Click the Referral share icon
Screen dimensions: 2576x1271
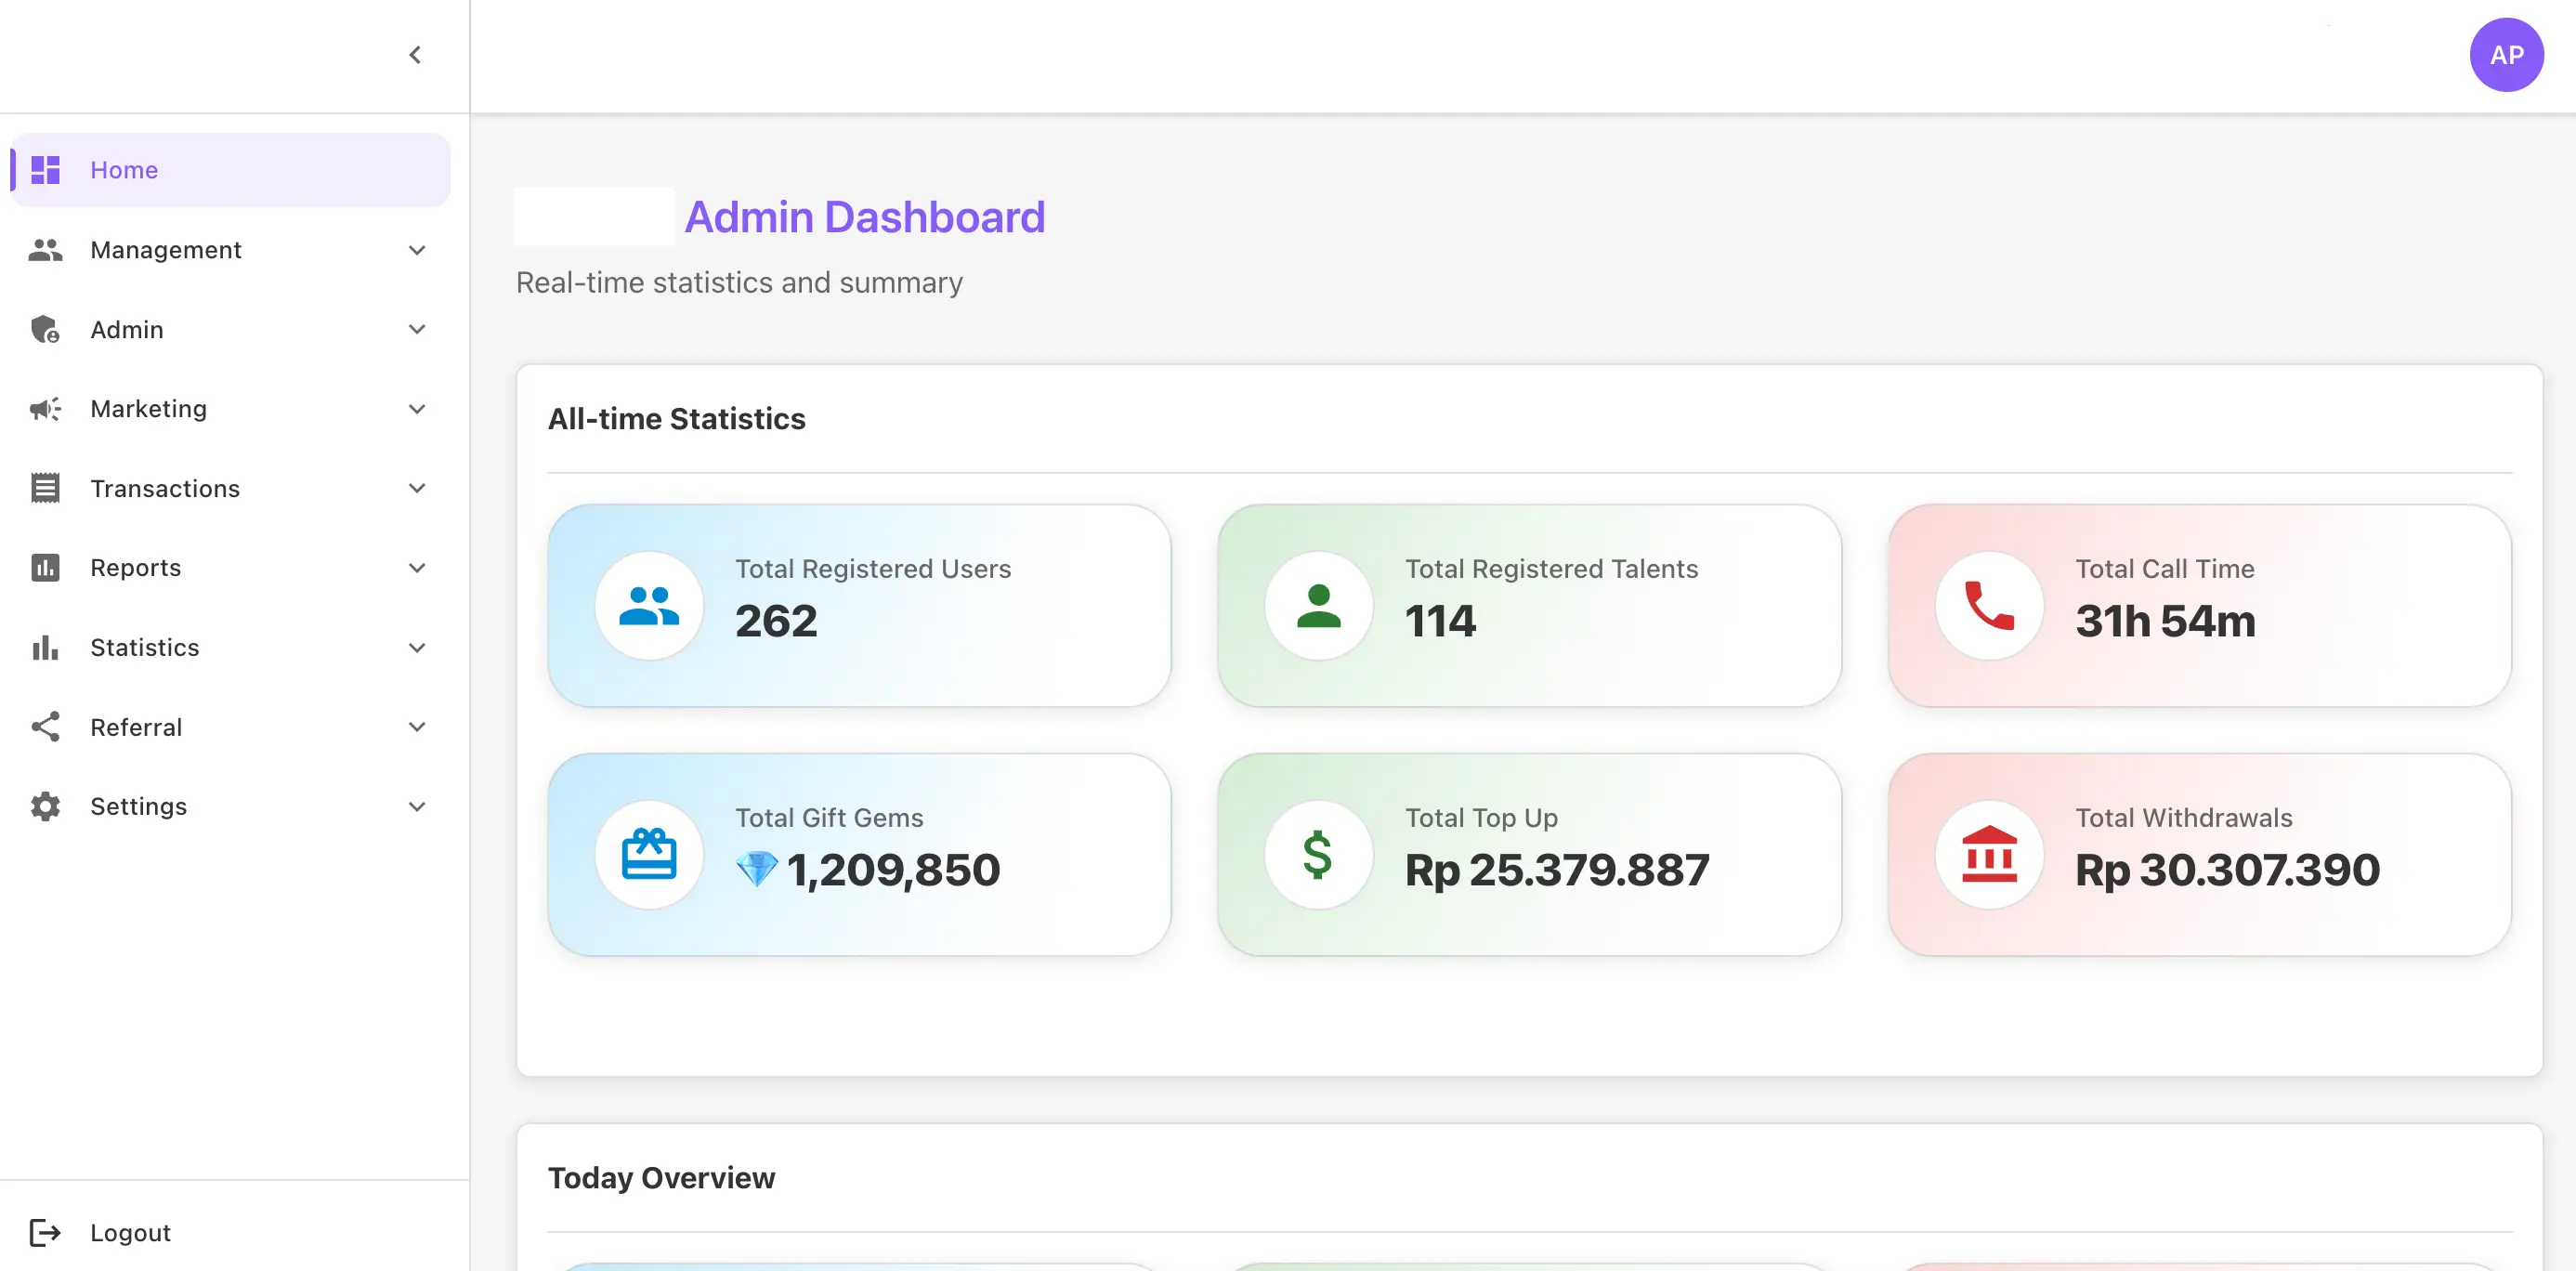(x=45, y=727)
